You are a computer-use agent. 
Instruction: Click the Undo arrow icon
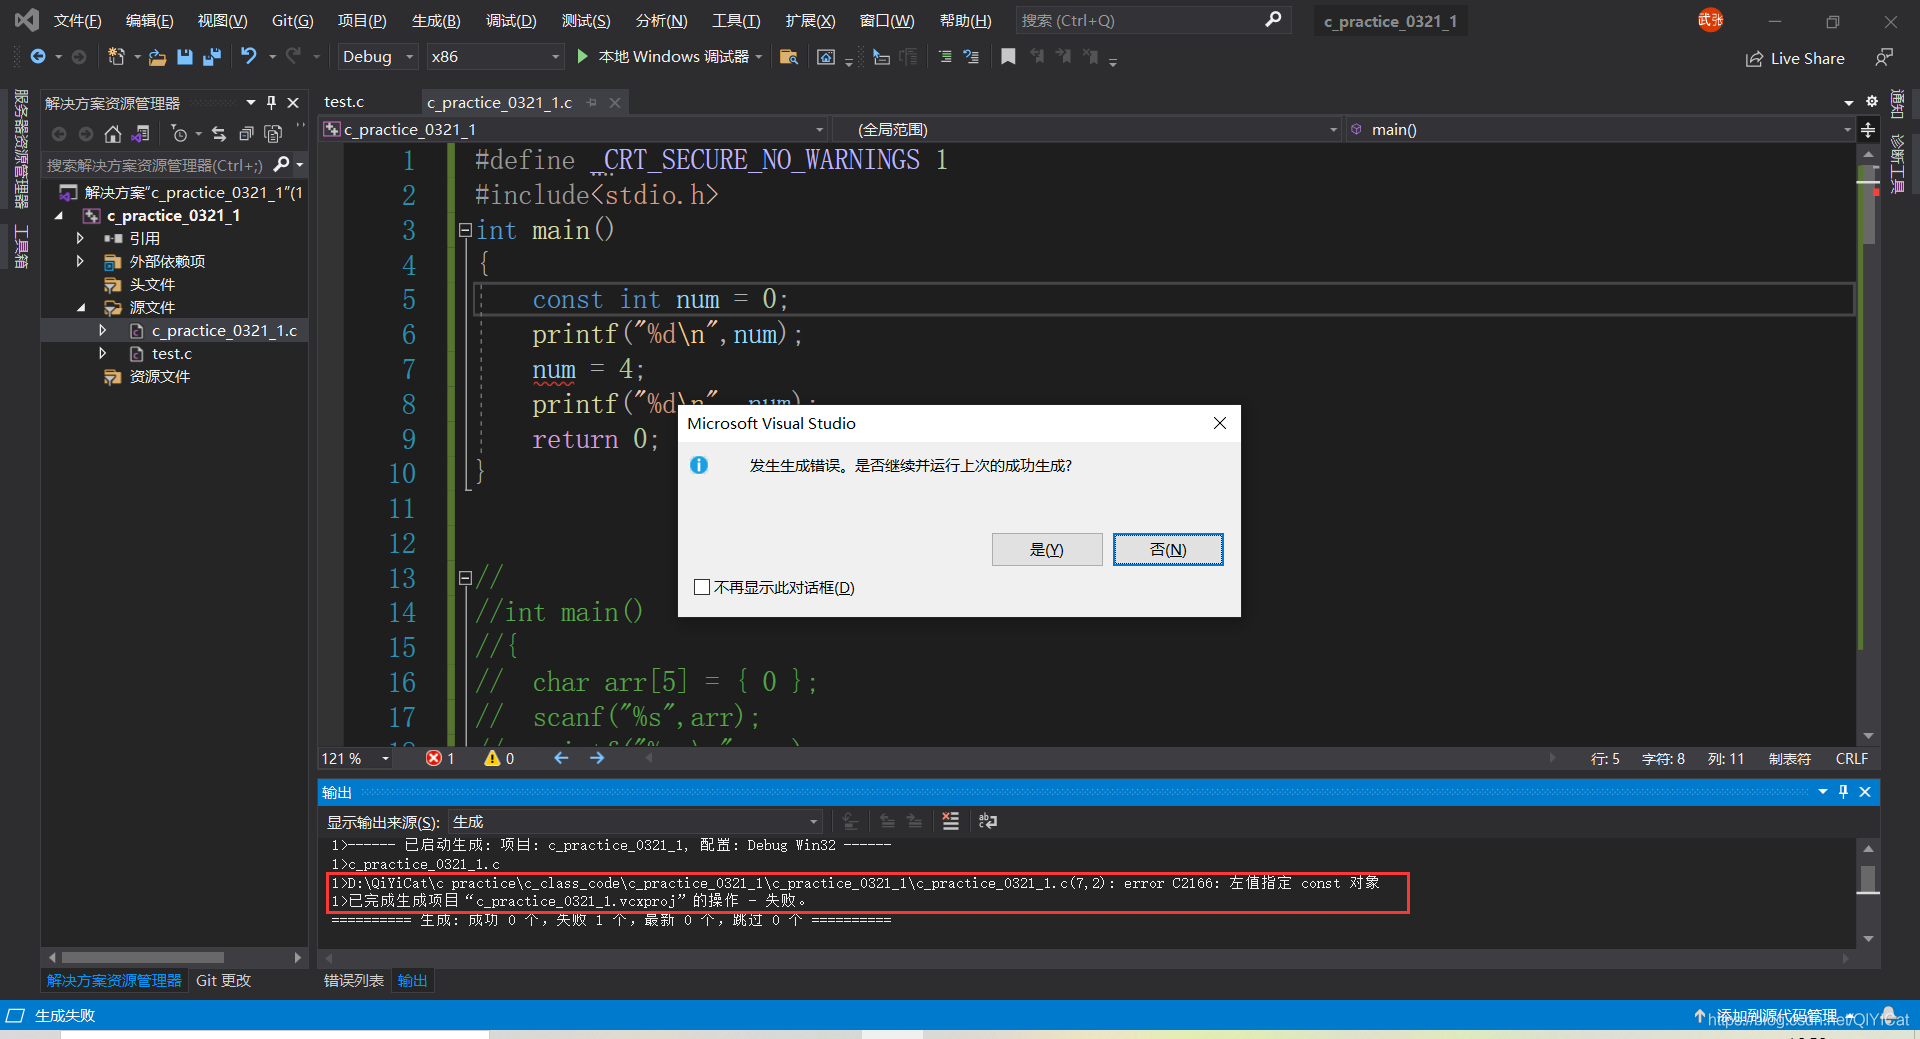pyautogui.click(x=249, y=57)
